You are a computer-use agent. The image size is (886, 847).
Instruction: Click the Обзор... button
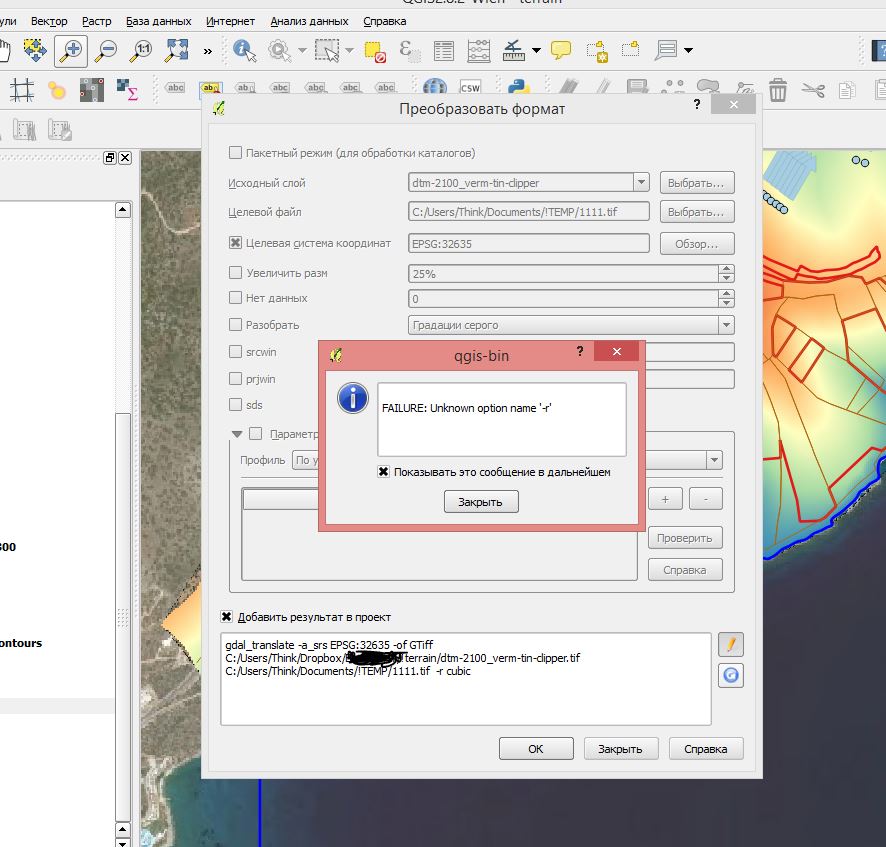(x=696, y=244)
